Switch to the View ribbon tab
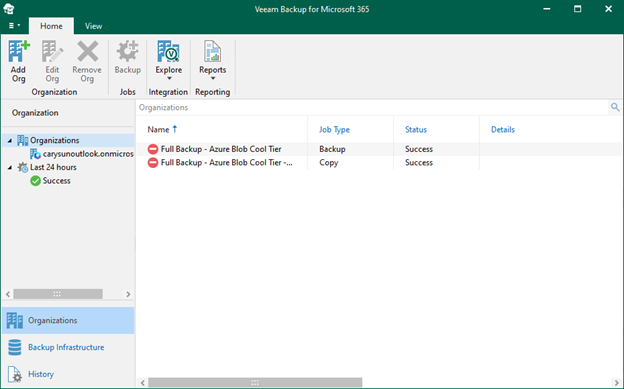This screenshot has height=389, width=624. 94,26
